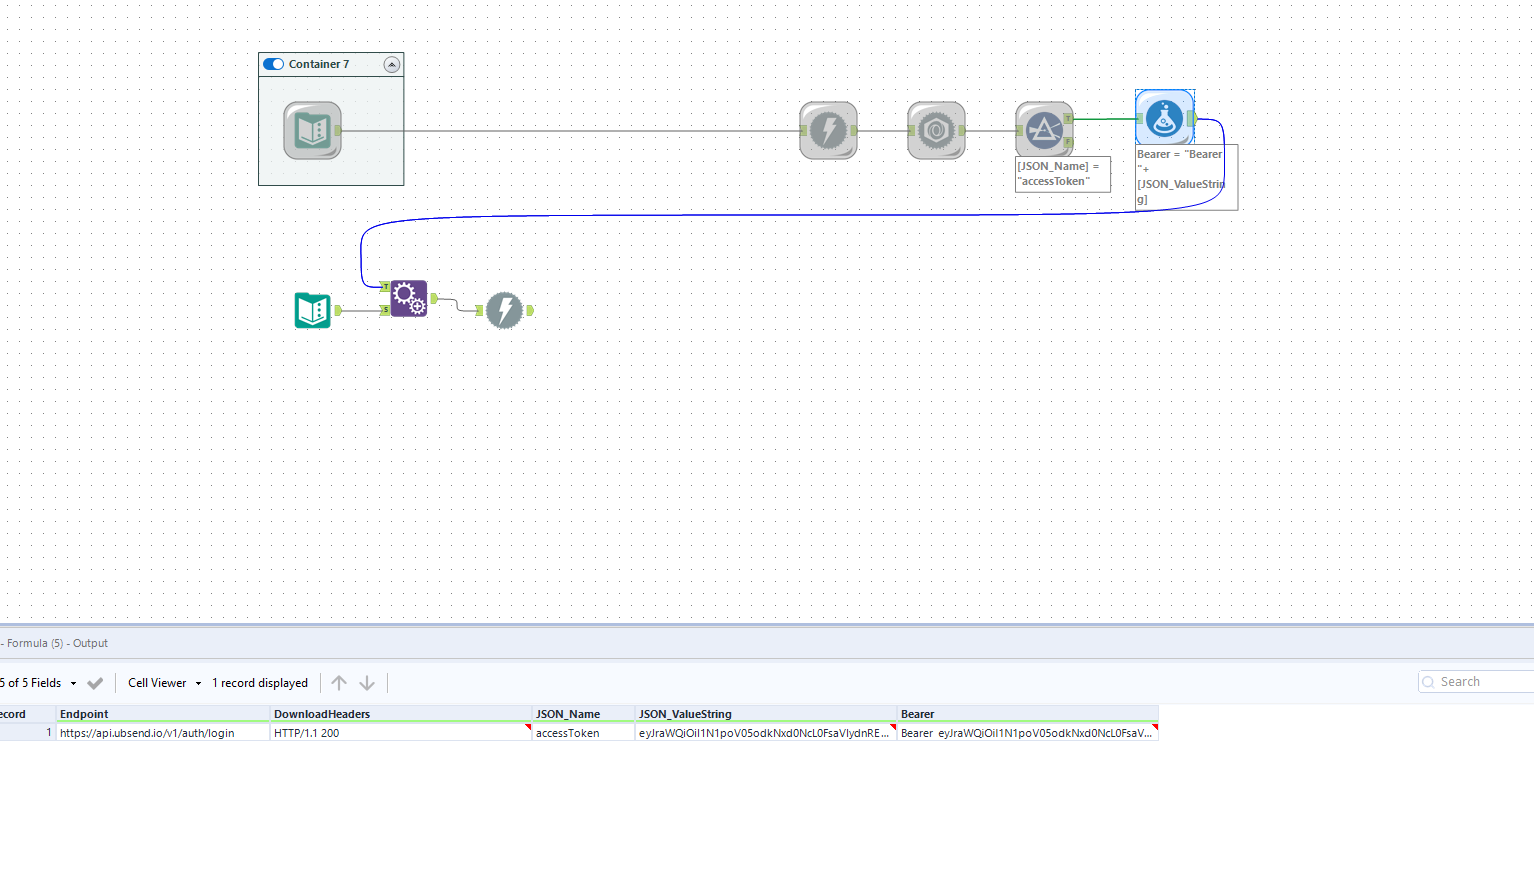Click the previous record up arrow
This screenshot has width=1534, height=892.
tap(339, 682)
